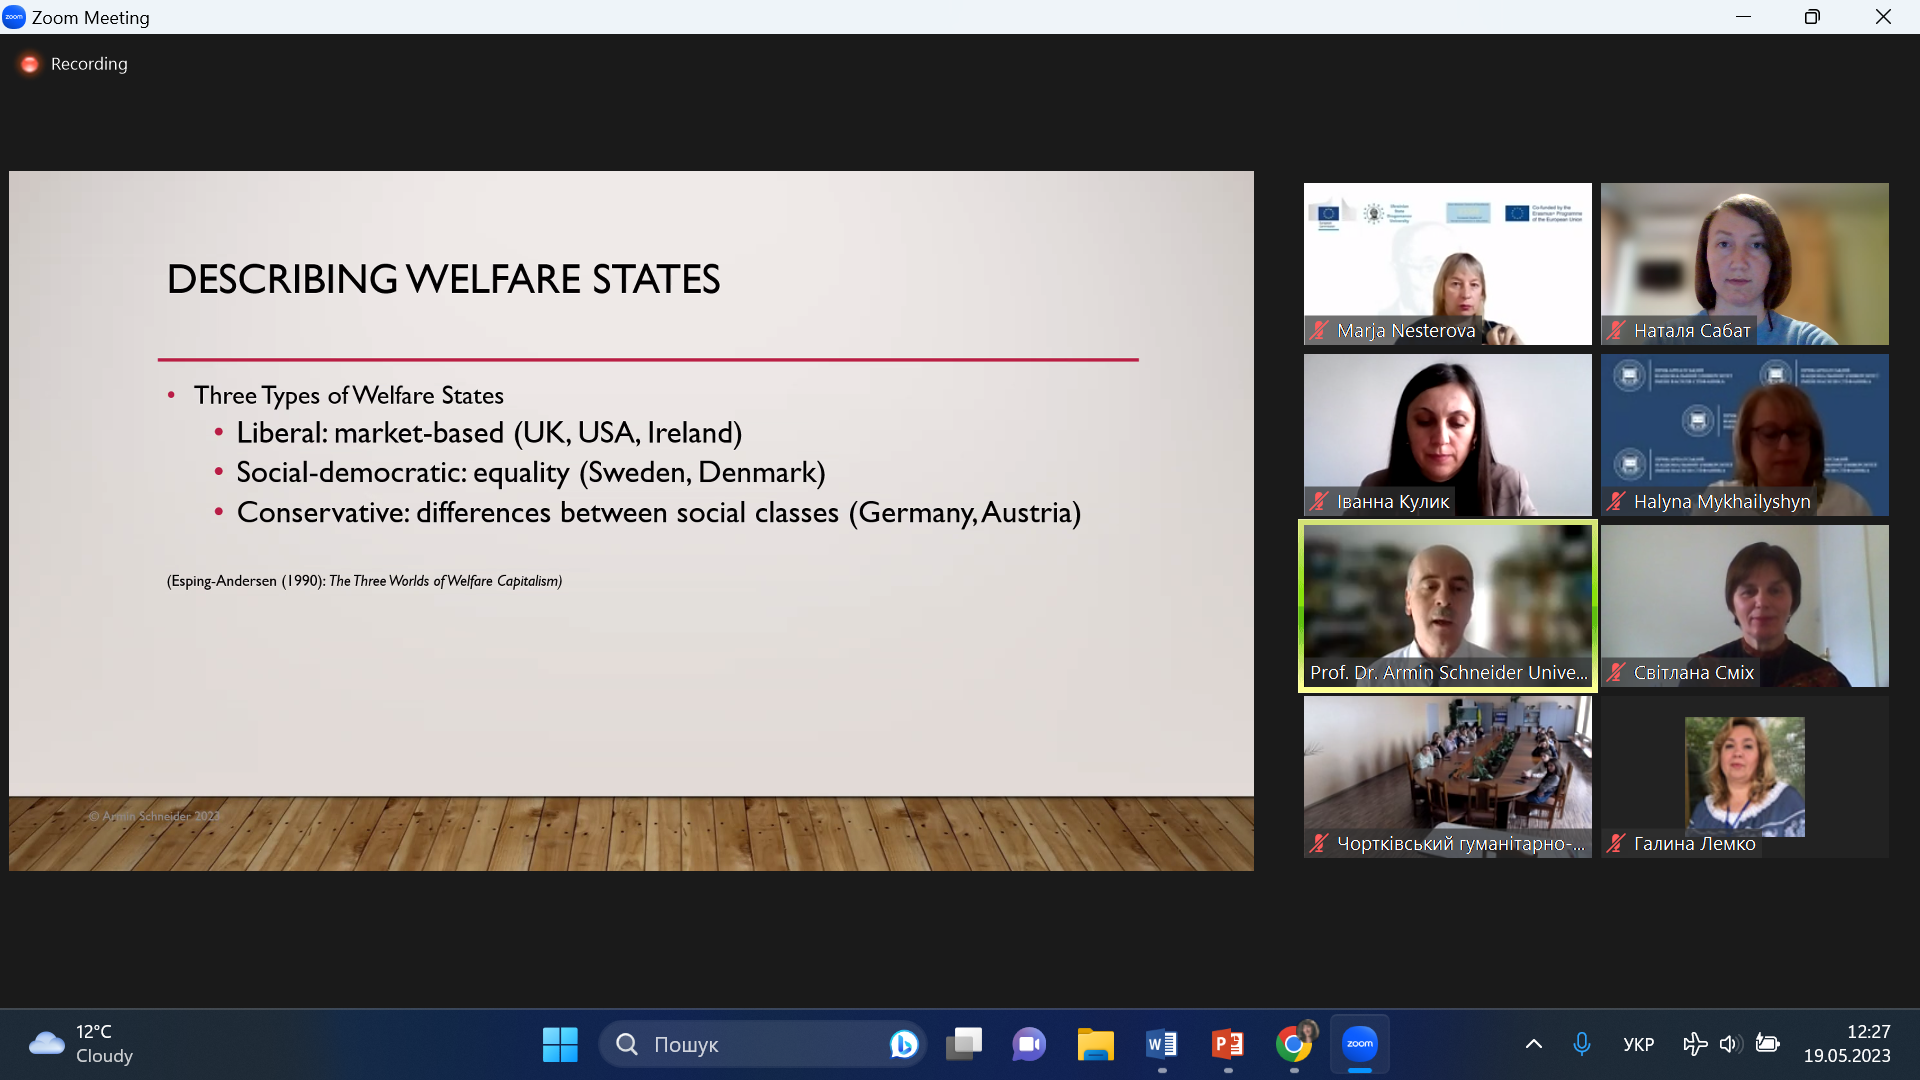The height and width of the screenshot is (1080, 1920).
Task: Open File Explorer from the taskbar
Action: 1095,1044
